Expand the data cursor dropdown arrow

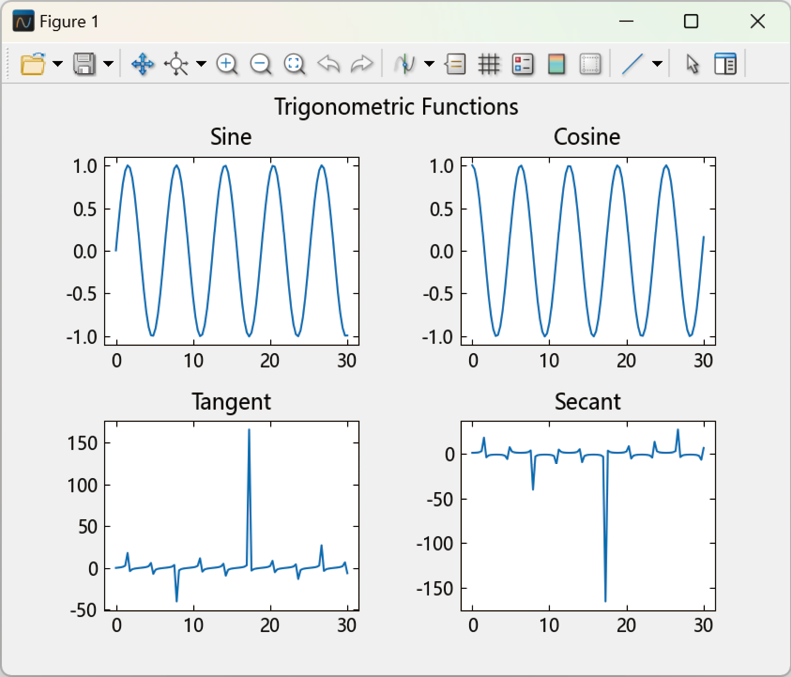click(201, 64)
